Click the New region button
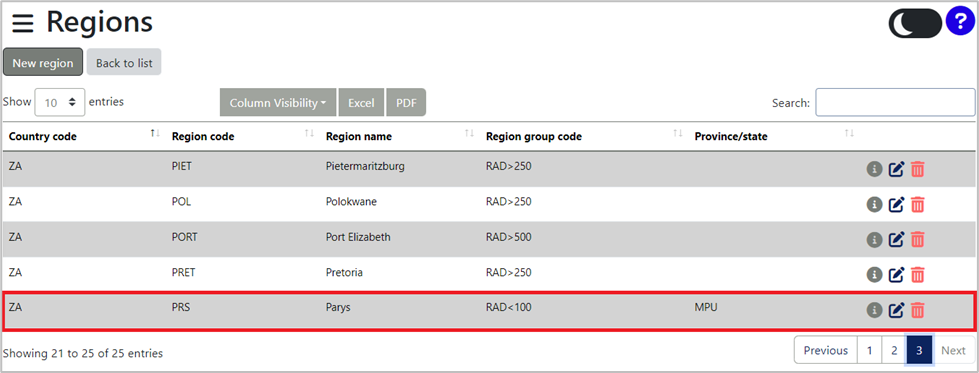The image size is (979, 373). coord(43,62)
